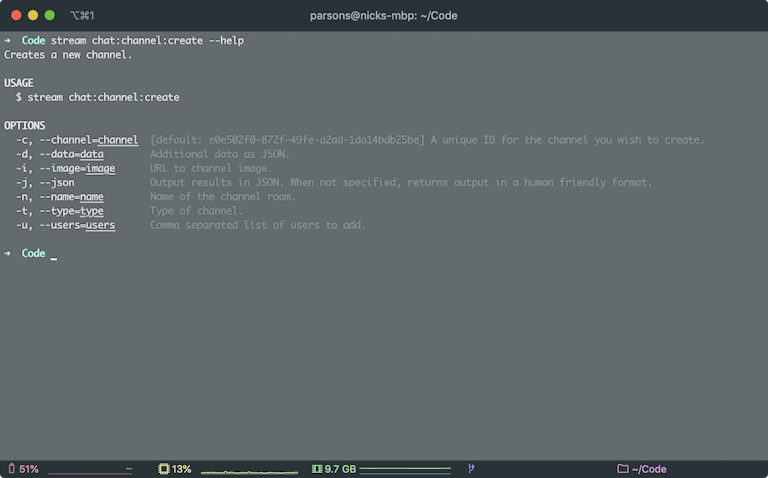Screen dimensions: 768x478
Task: Click the window title parsons@nicks-mbp
Action: (384, 16)
